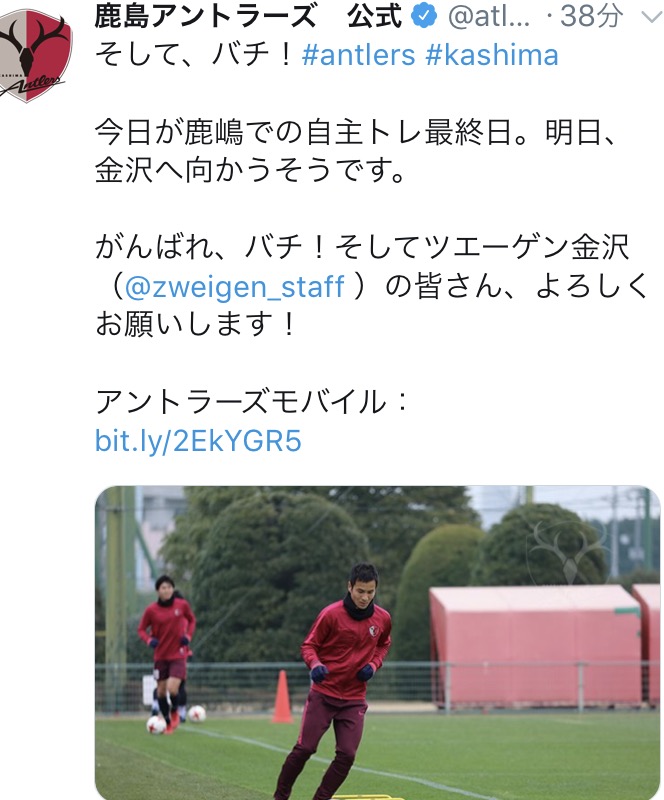Open the #kashima hashtag
Screen dimensions: 664x800
tap(492, 55)
